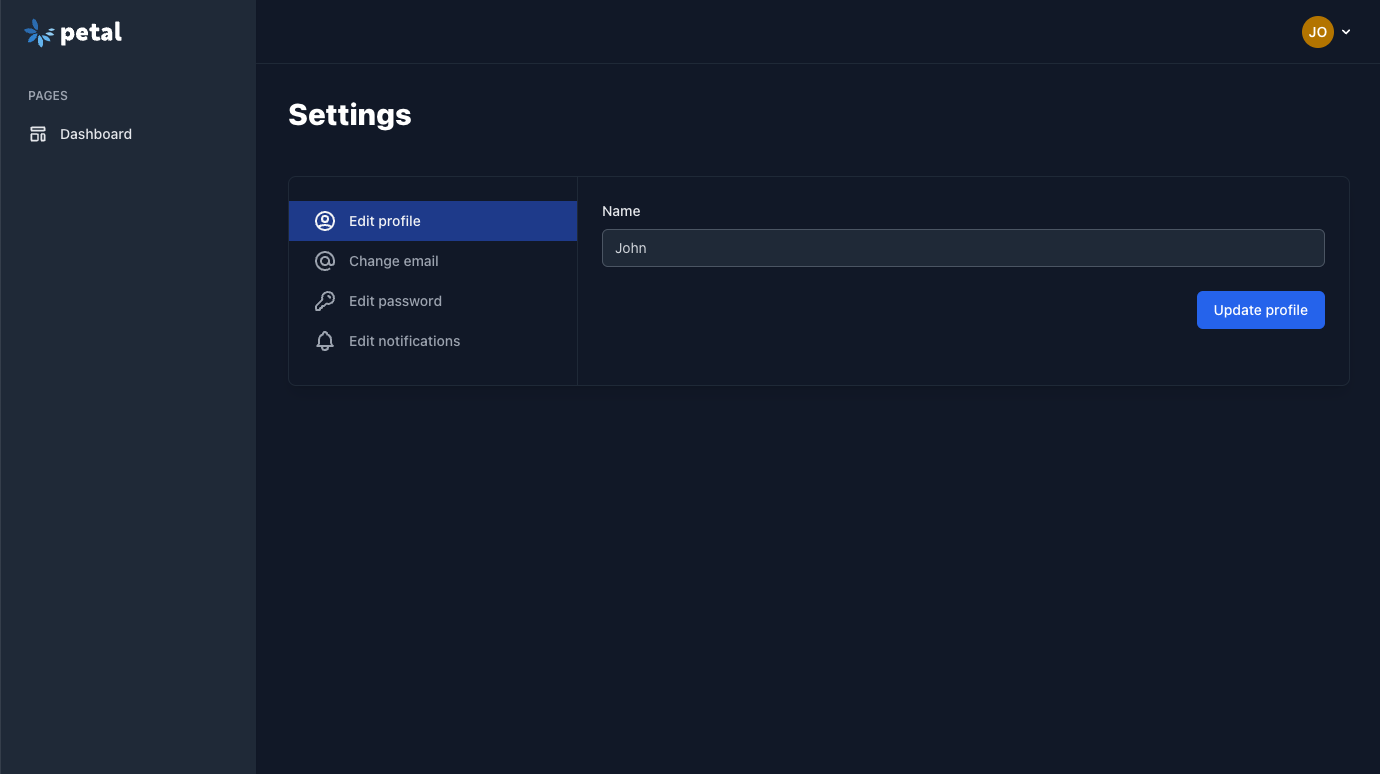Open the Edit notifications settings tab
The height and width of the screenshot is (774, 1380).
(404, 341)
